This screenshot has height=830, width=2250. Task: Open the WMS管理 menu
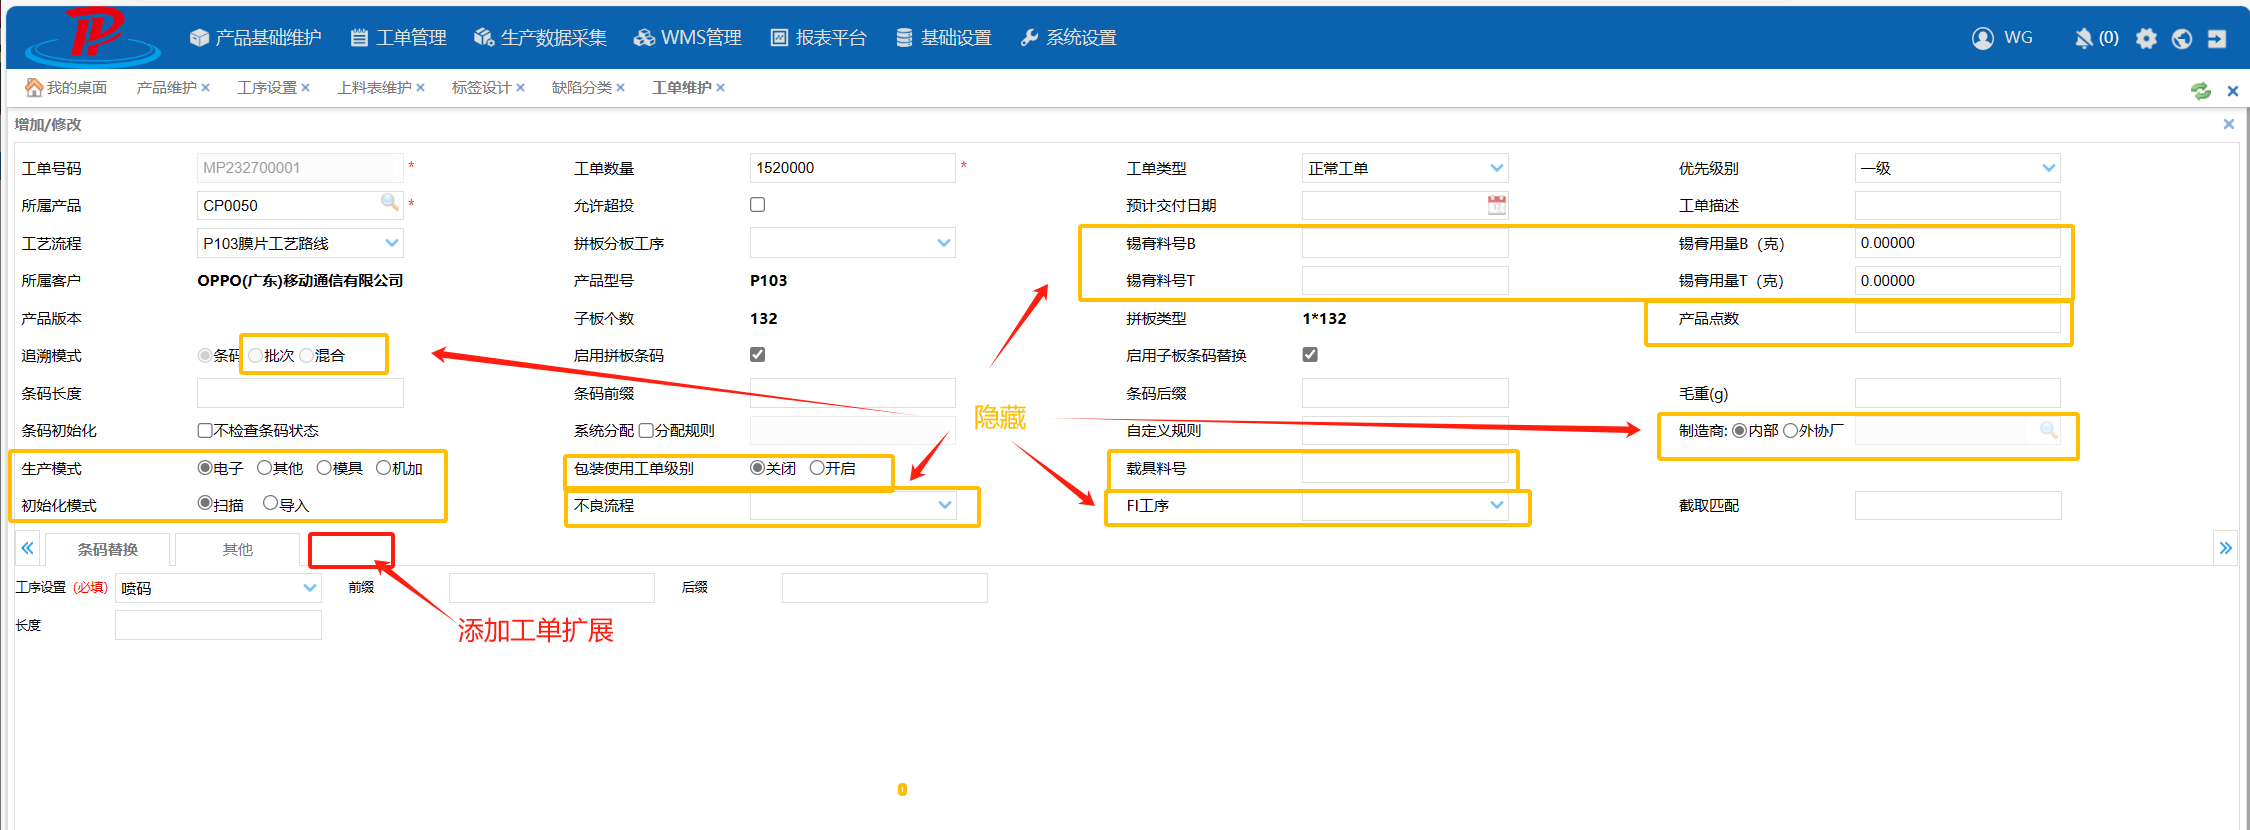[688, 38]
